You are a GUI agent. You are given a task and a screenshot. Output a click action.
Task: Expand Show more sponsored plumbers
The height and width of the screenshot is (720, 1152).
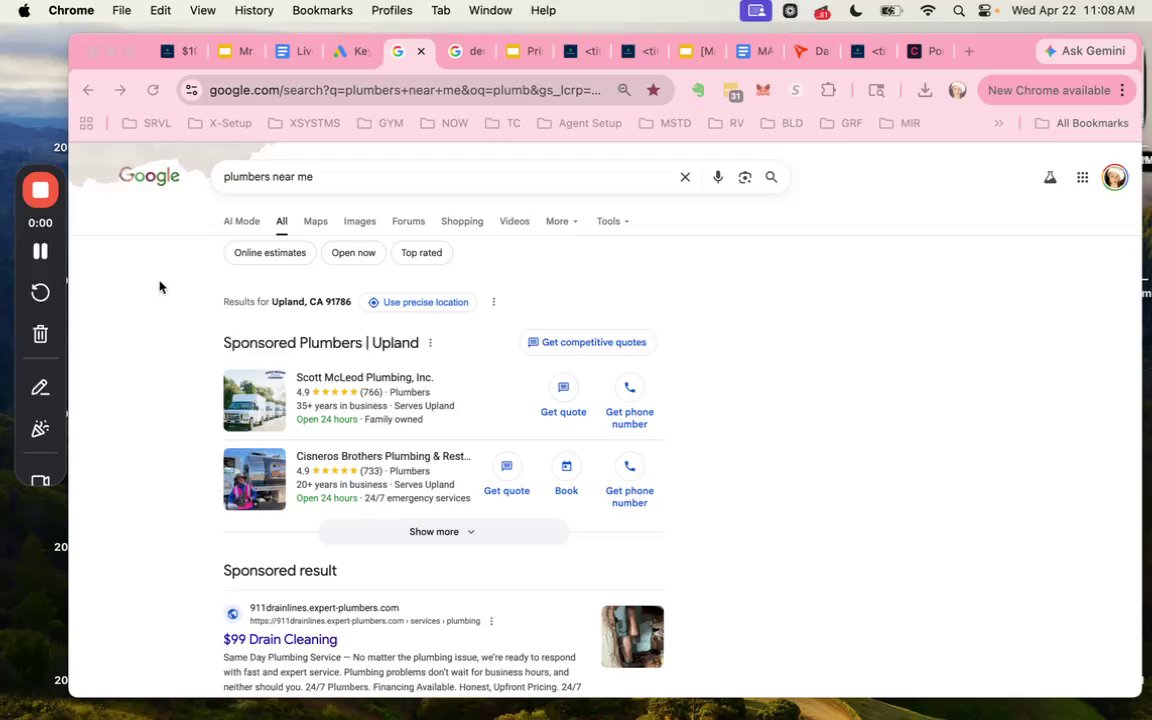443,531
